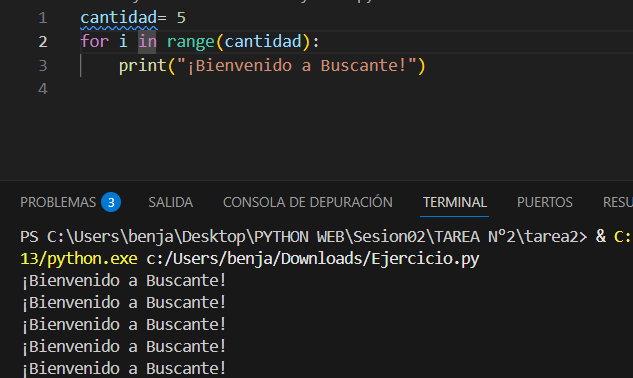
Task: Click the string "¡Bienvenido a Buscante!" in code
Action: click(x=297, y=65)
